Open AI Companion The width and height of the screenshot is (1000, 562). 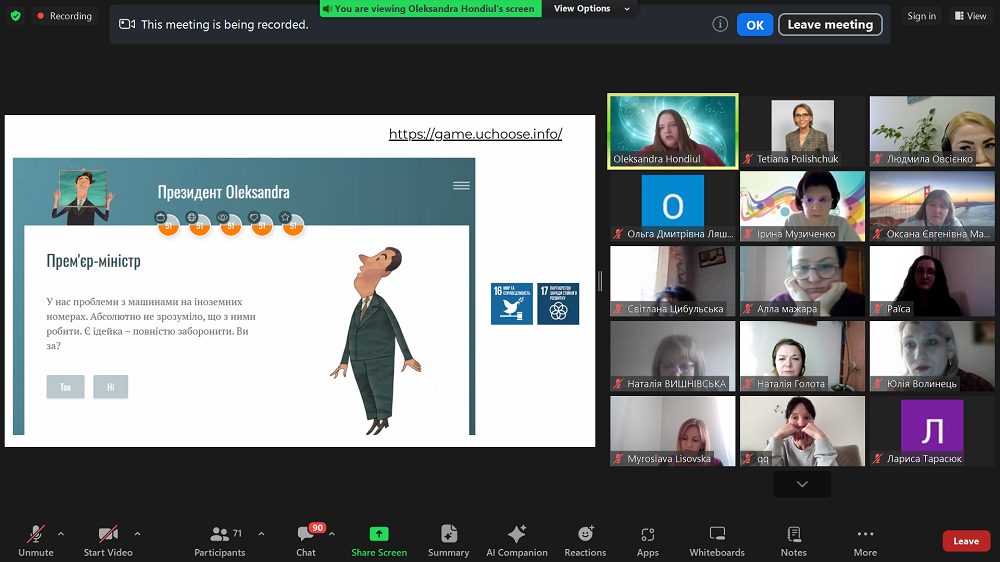tap(516, 540)
